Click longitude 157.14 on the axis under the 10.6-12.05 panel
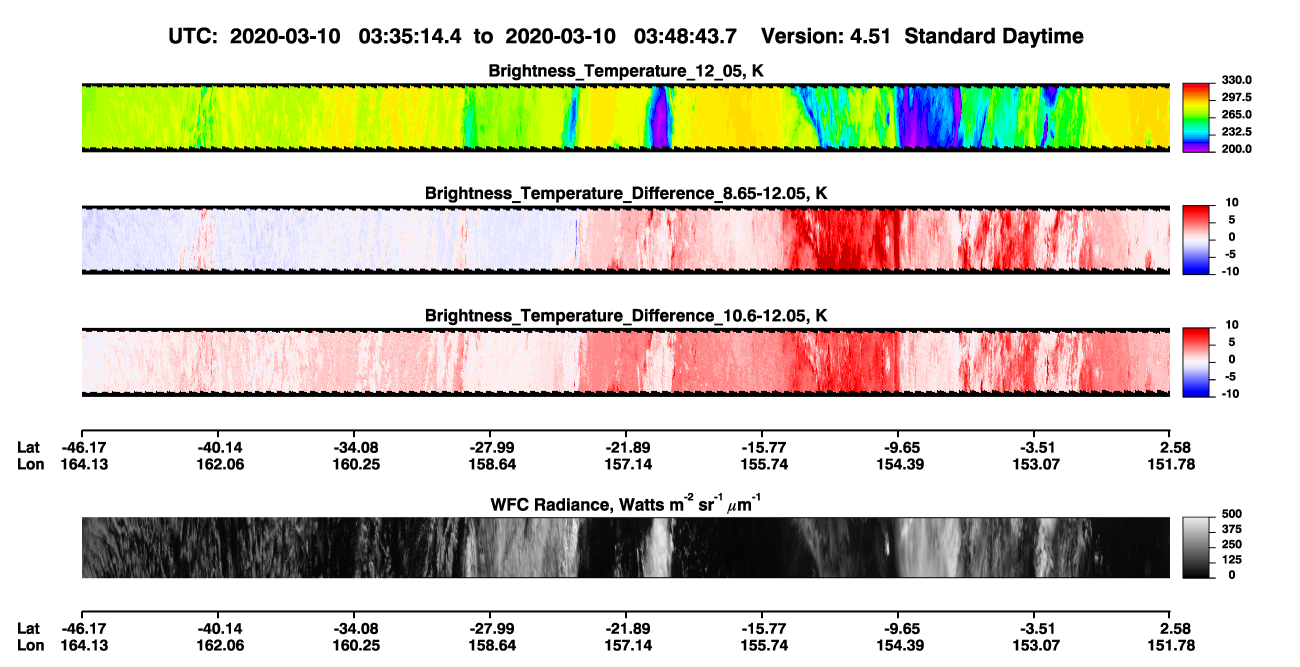 [626, 464]
